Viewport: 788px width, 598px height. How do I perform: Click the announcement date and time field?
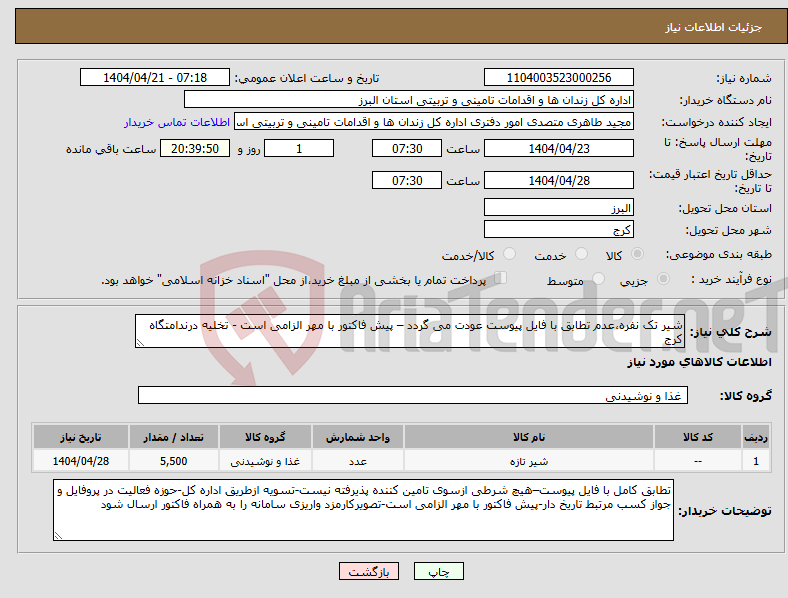tap(155, 77)
